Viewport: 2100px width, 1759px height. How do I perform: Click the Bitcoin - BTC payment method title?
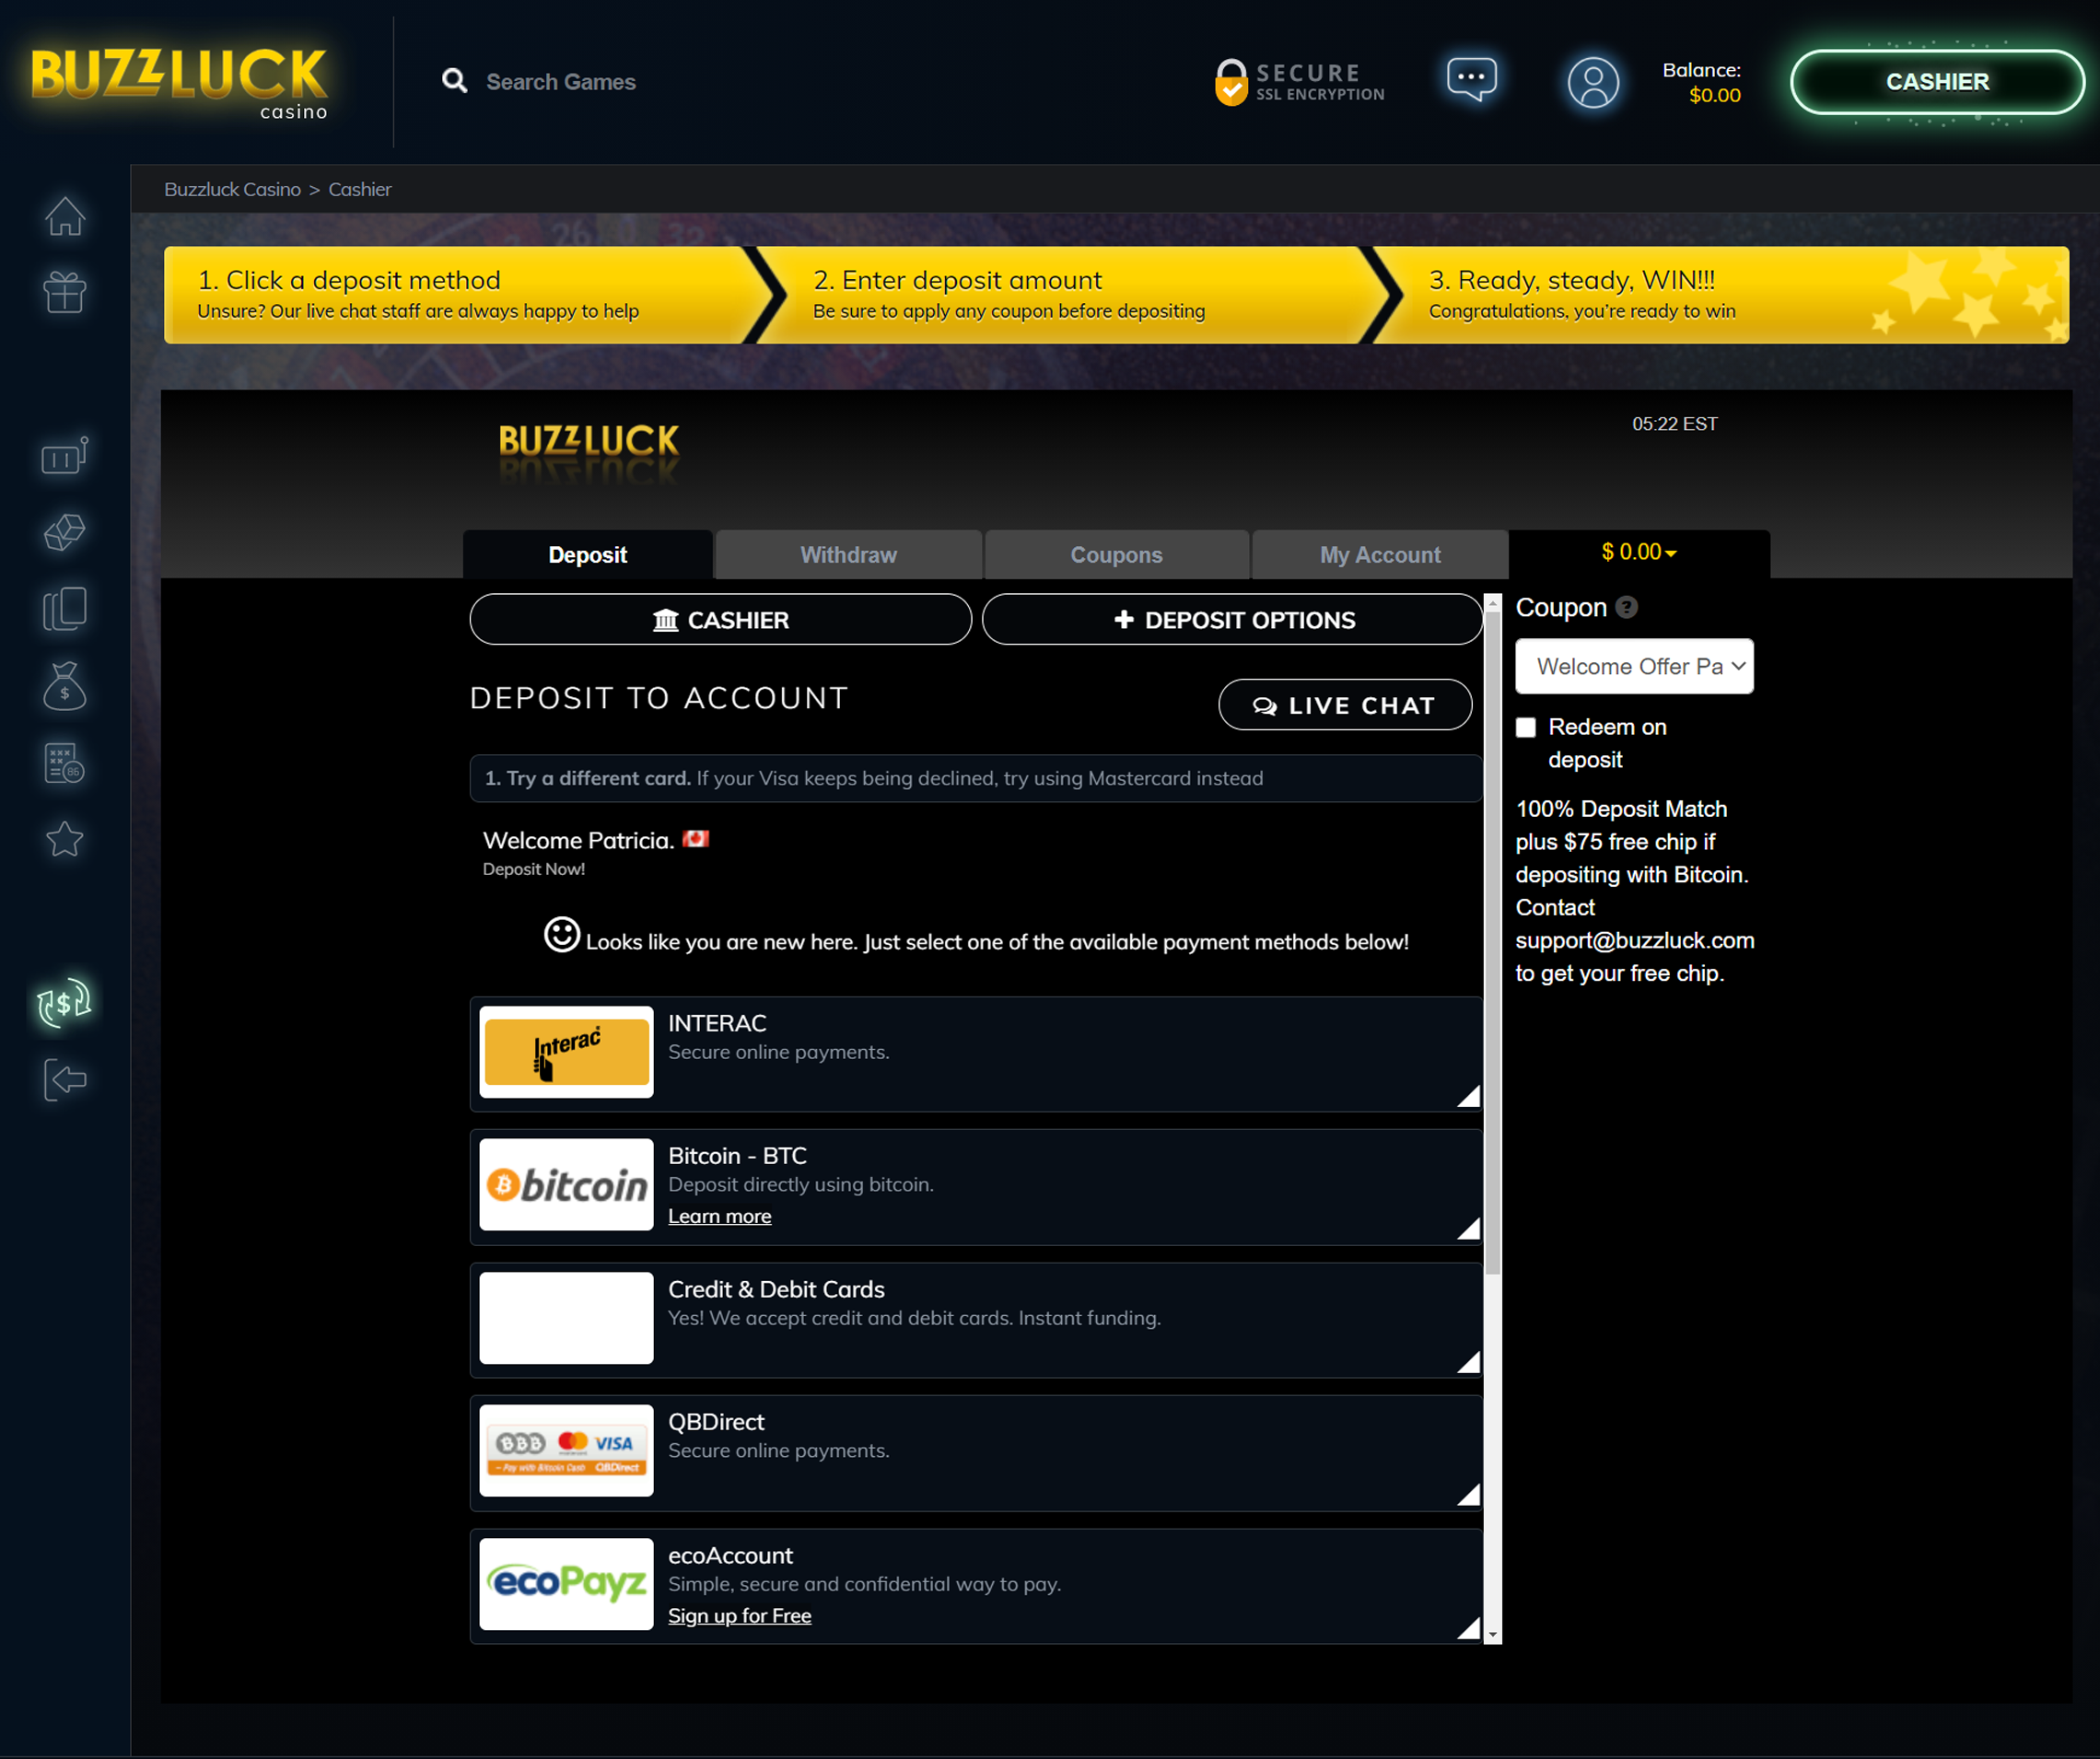click(737, 1156)
